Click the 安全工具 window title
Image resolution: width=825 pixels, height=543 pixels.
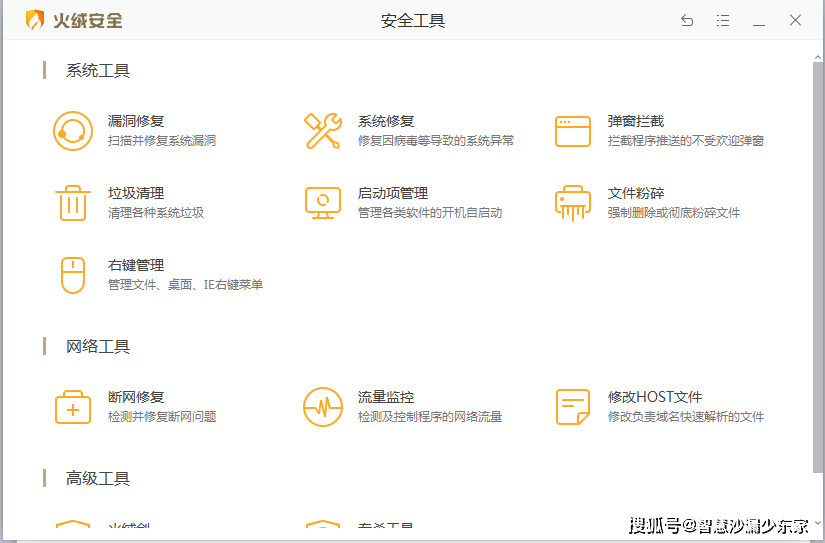tap(413, 21)
